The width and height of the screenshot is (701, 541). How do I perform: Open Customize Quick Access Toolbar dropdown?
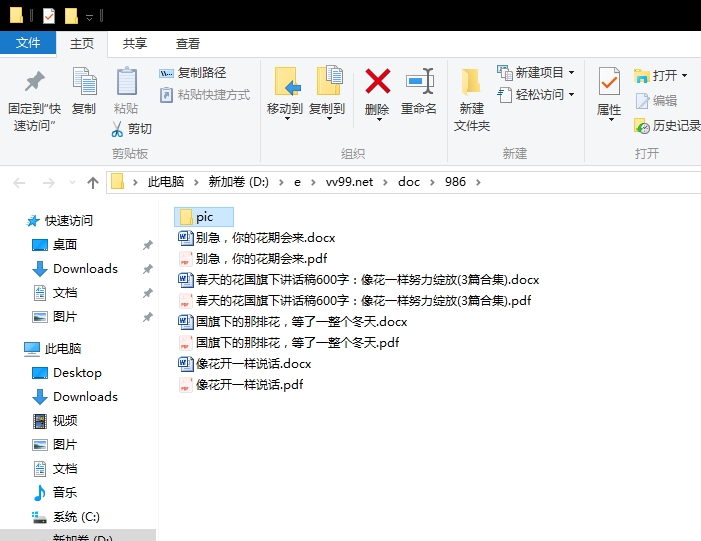89,17
